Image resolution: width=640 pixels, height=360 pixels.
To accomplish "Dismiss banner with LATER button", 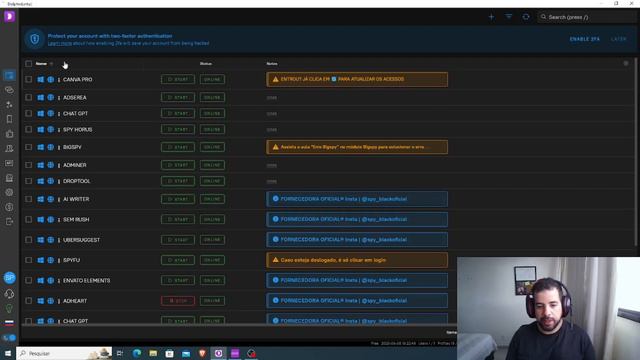I will [619, 39].
